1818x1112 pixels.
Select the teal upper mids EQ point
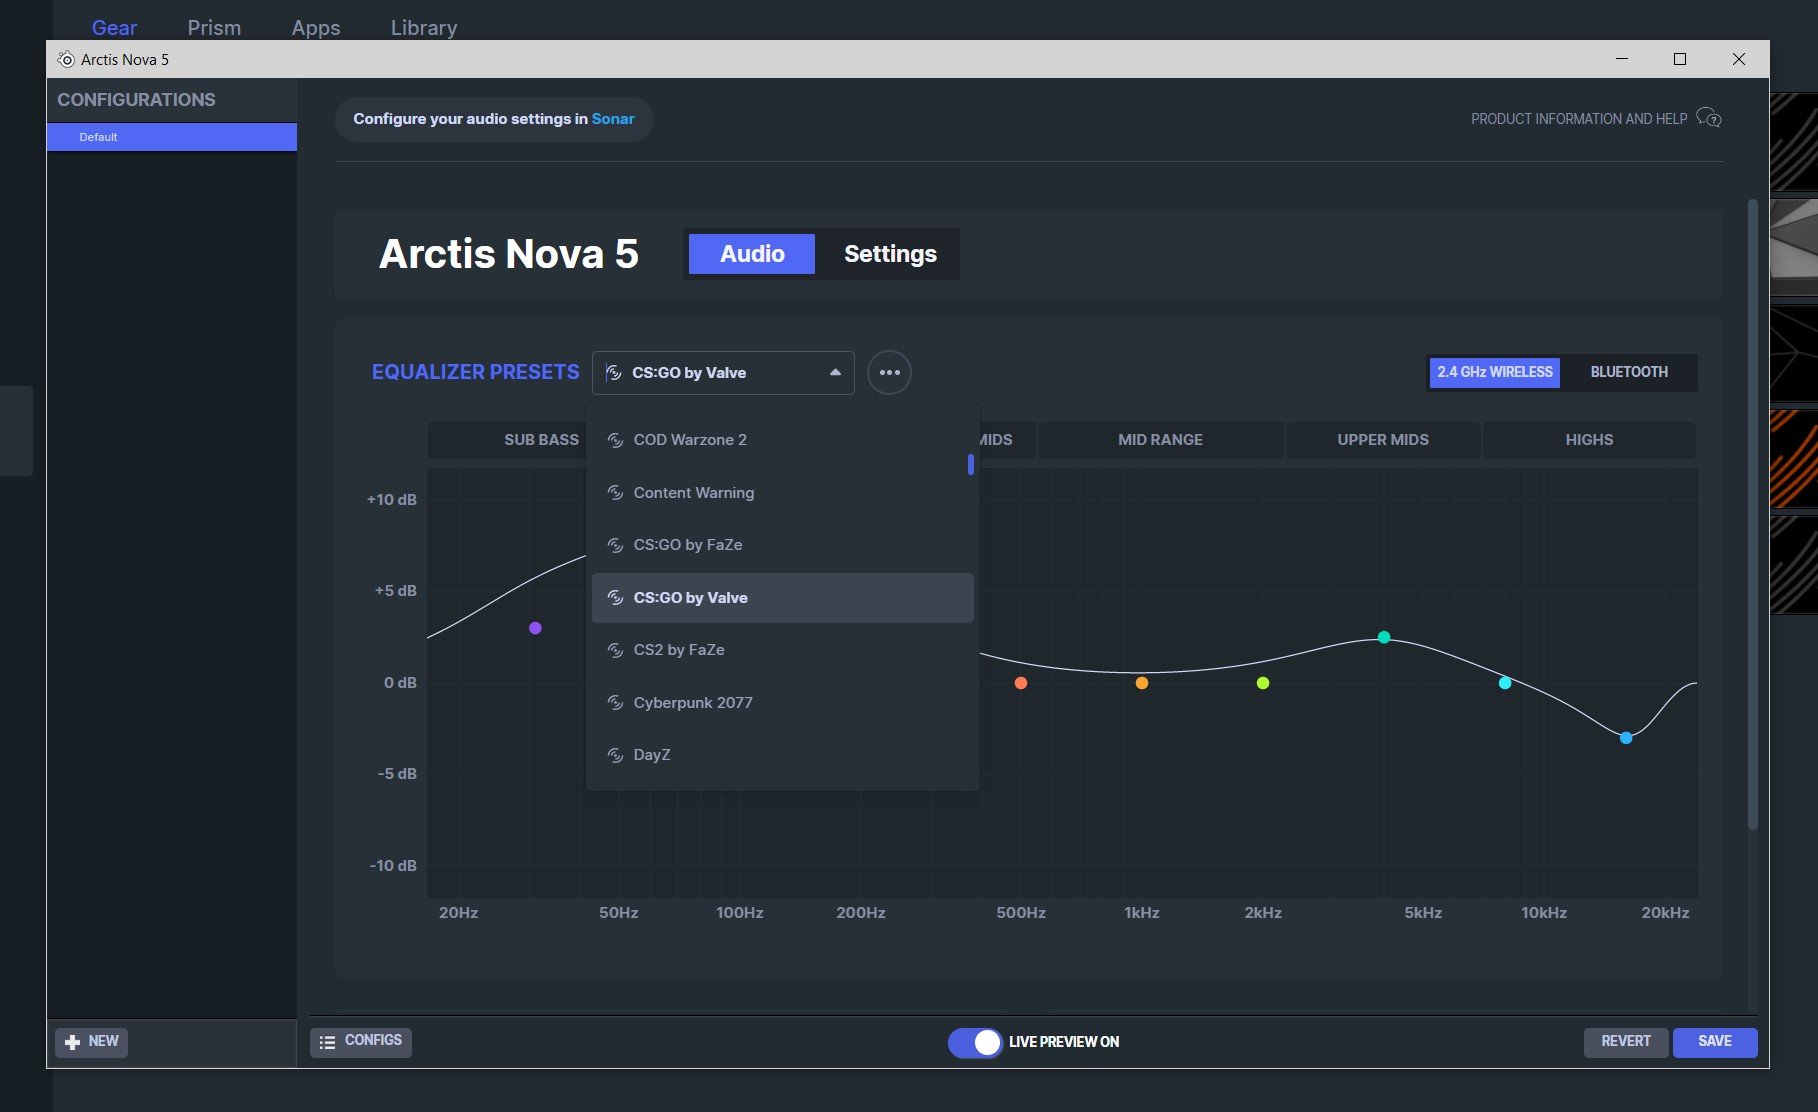(x=1384, y=637)
